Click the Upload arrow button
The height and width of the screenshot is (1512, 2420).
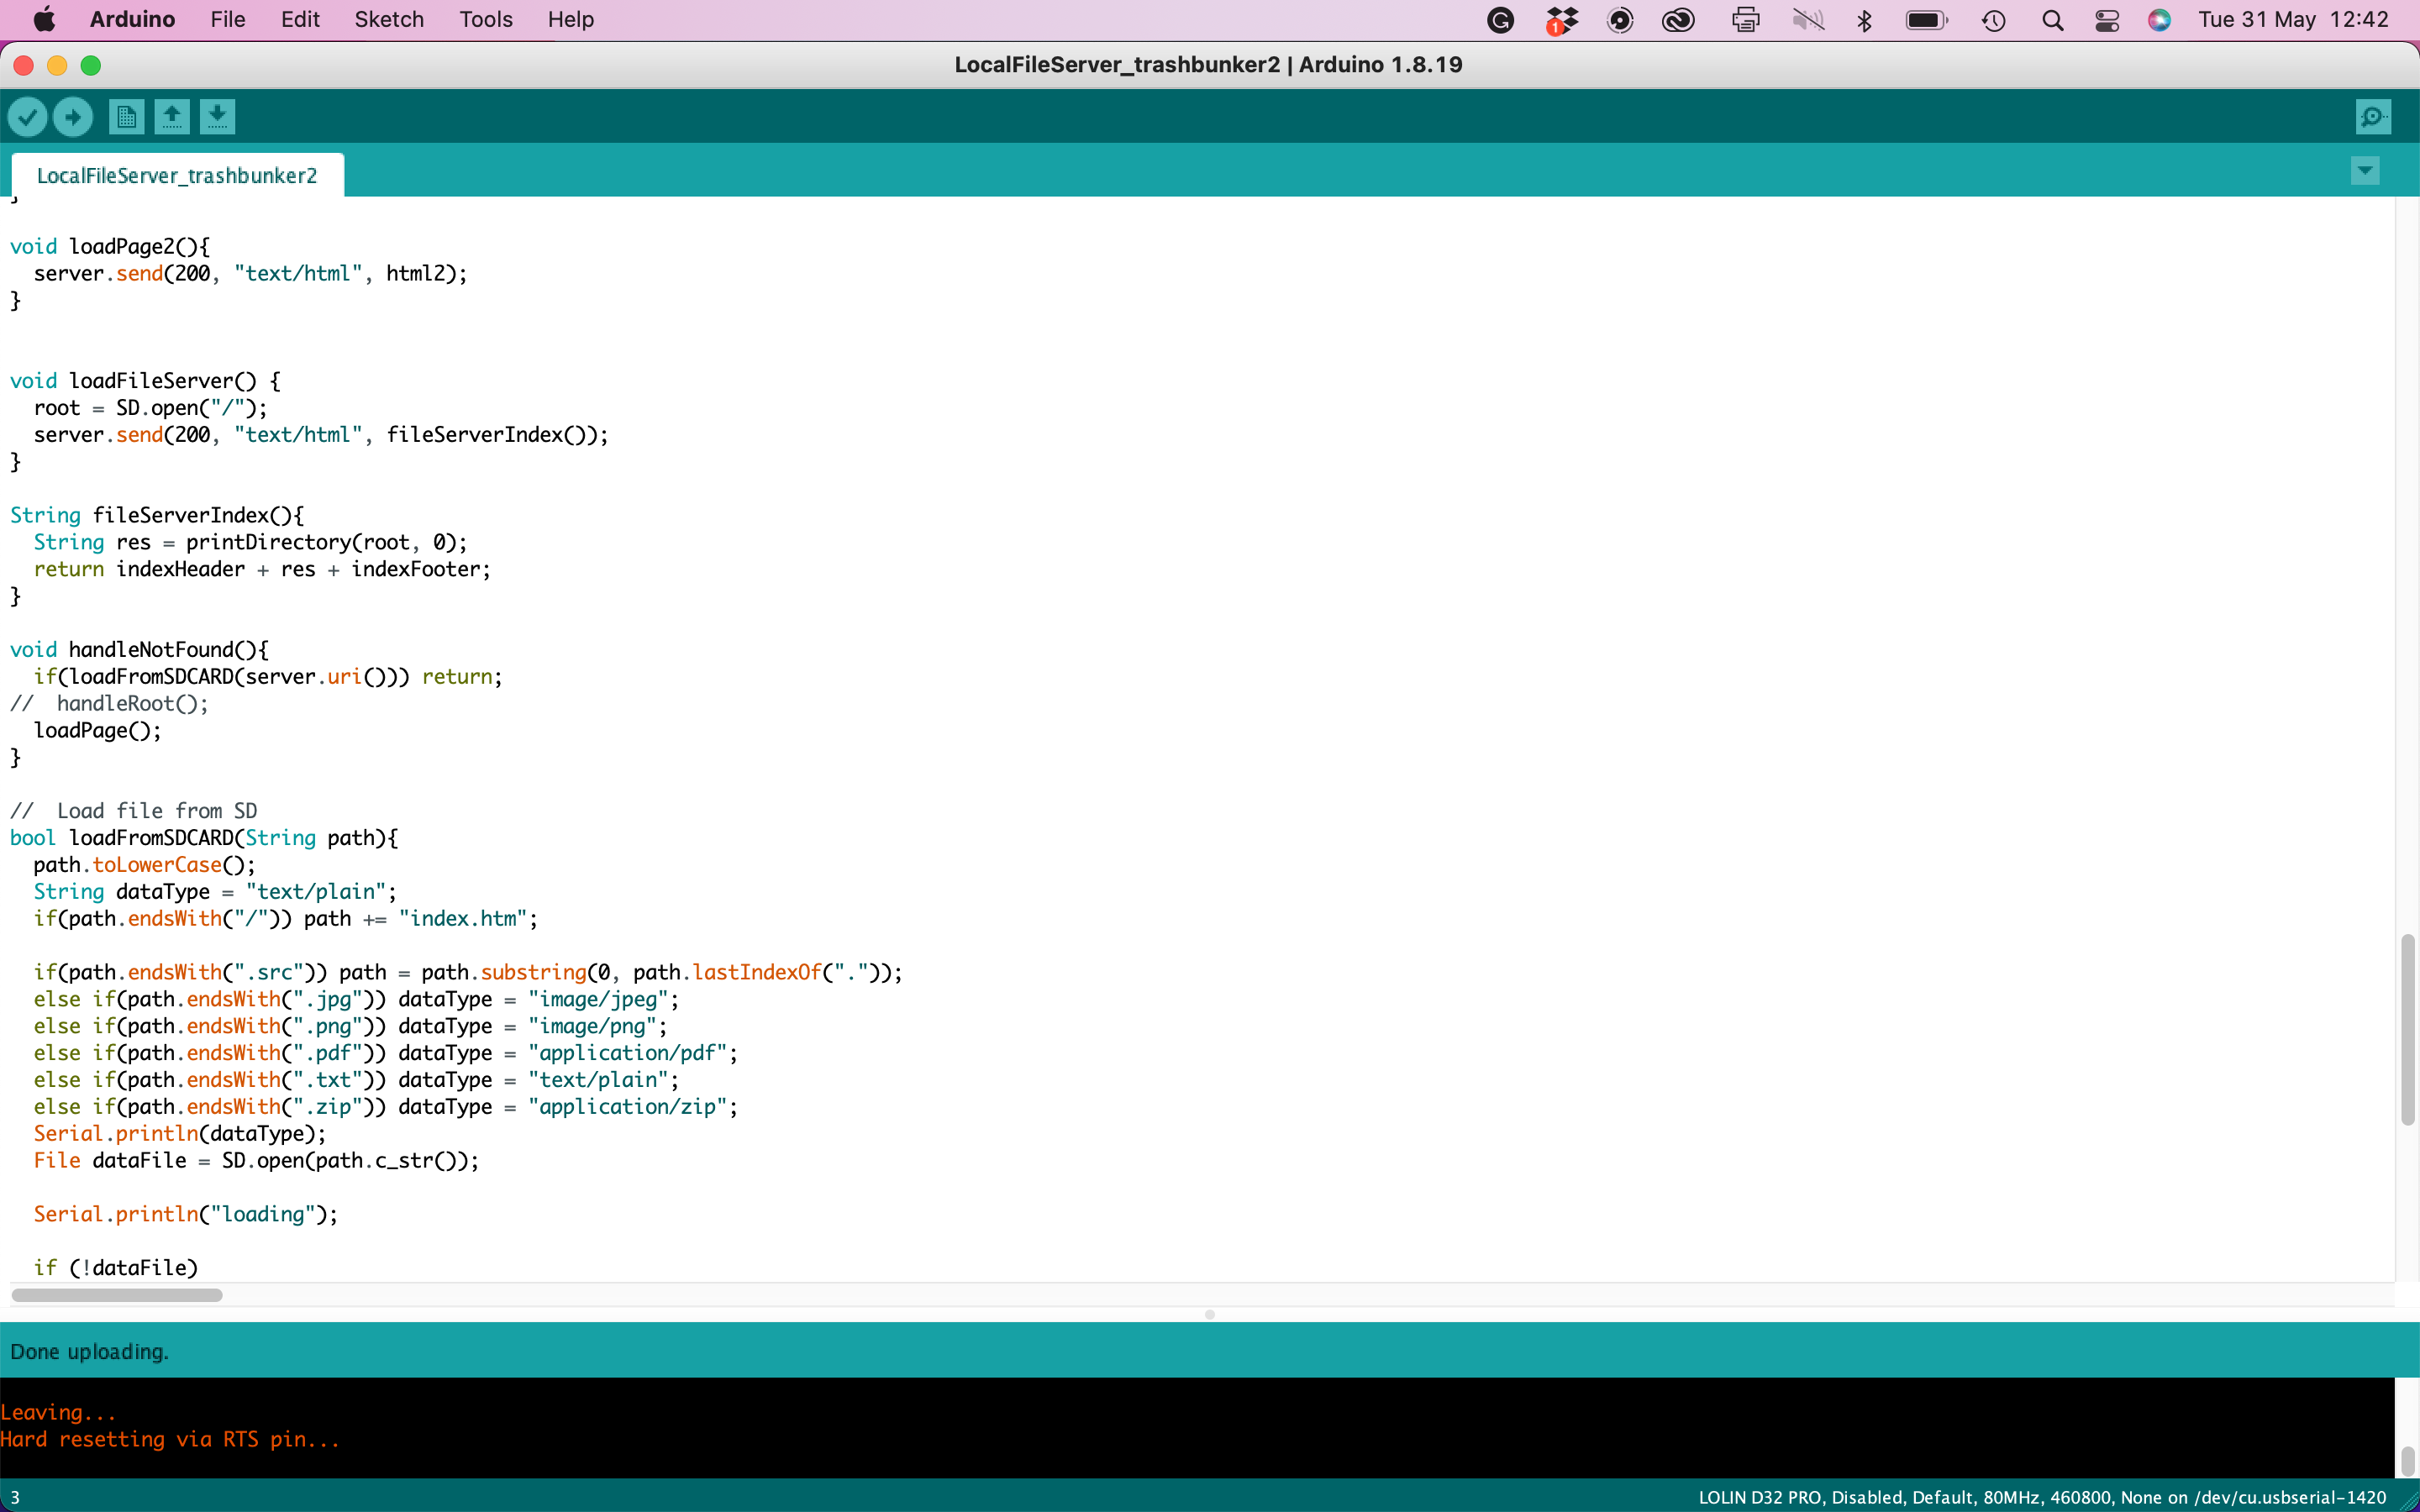click(x=73, y=117)
